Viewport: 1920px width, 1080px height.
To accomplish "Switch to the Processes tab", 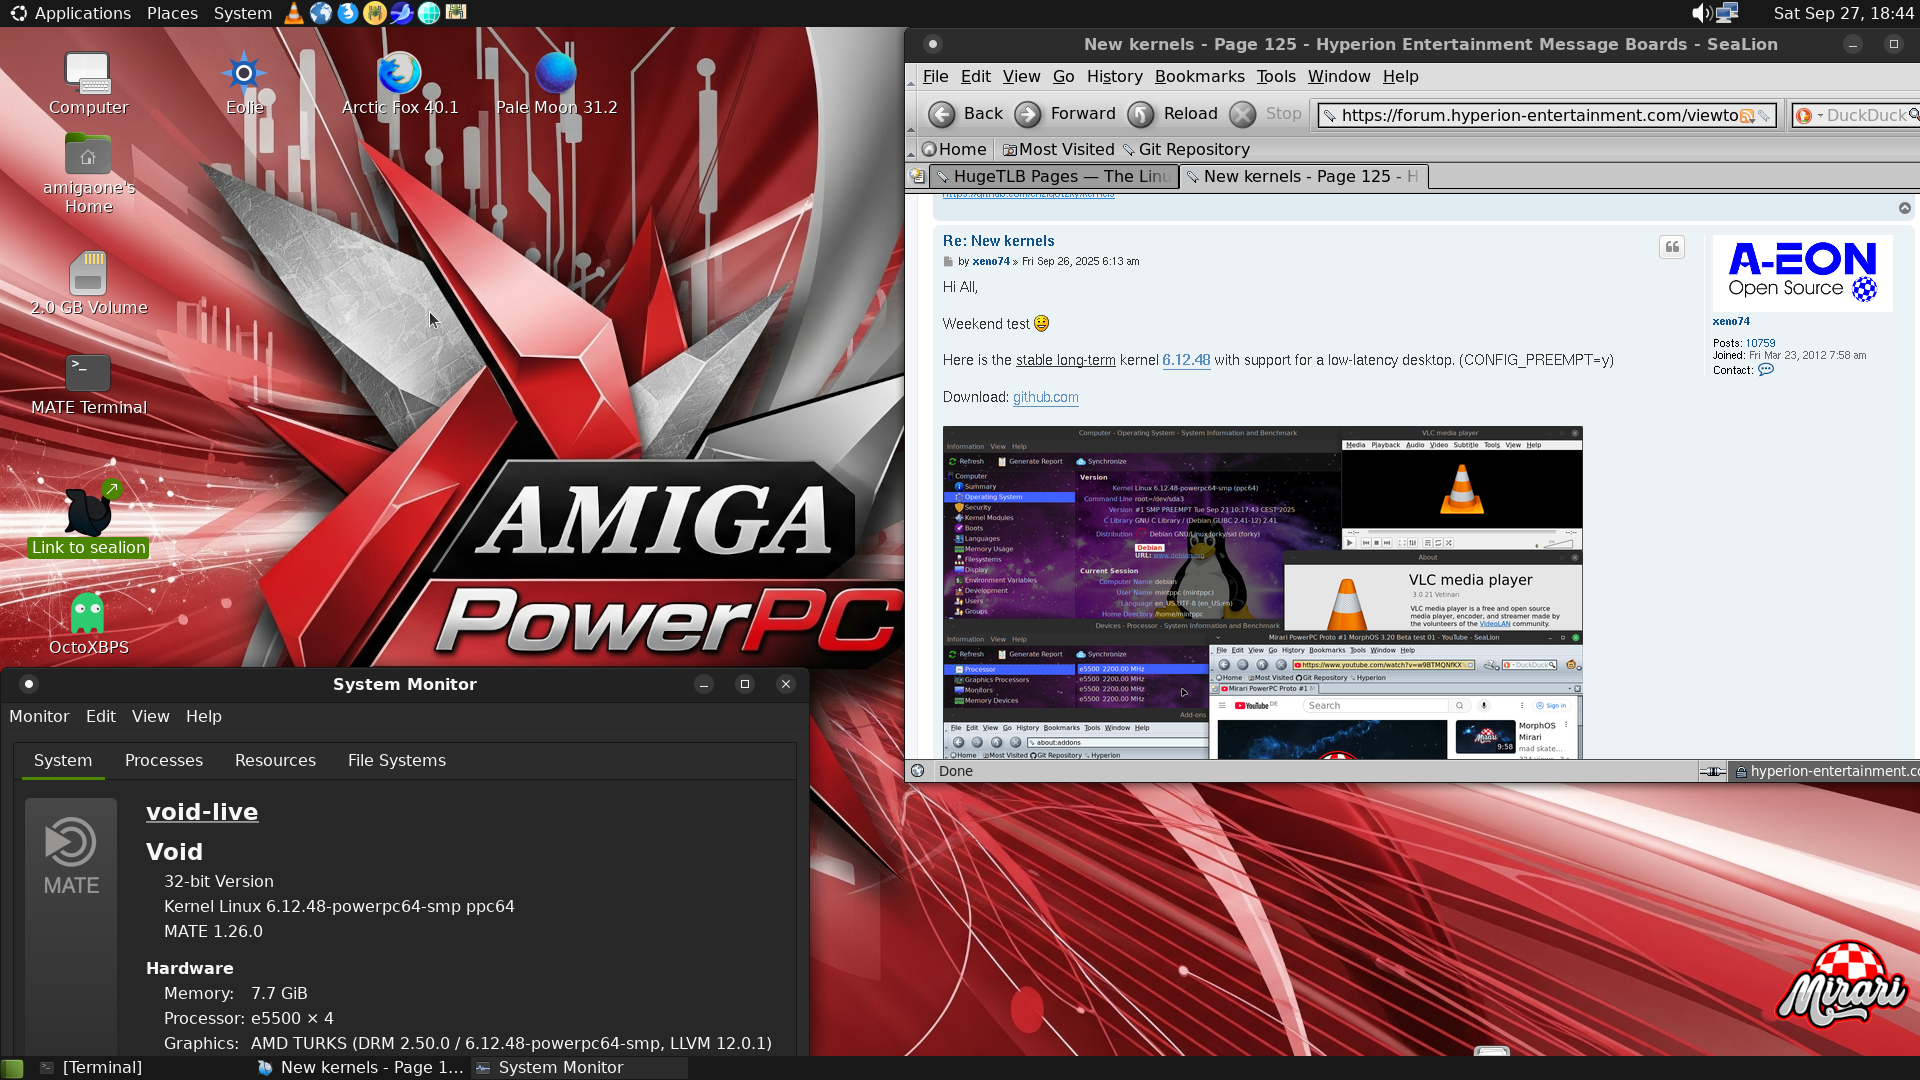I will click(x=164, y=760).
